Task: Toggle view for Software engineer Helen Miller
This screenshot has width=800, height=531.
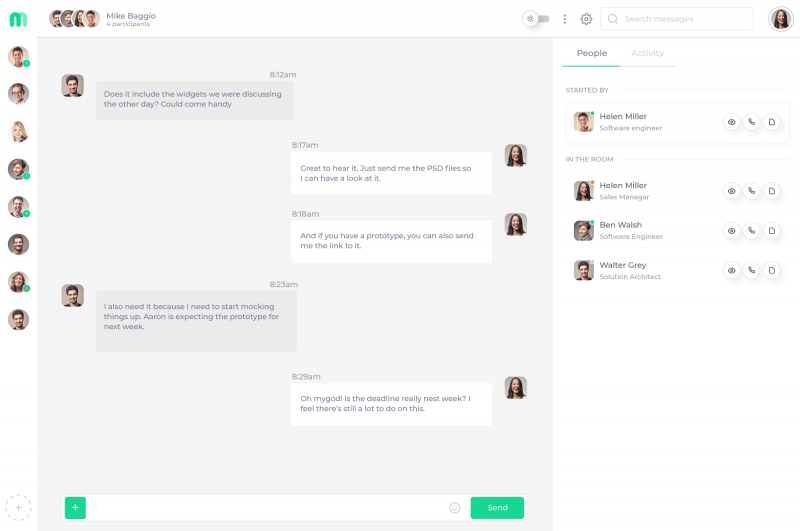Action: (731, 122)
